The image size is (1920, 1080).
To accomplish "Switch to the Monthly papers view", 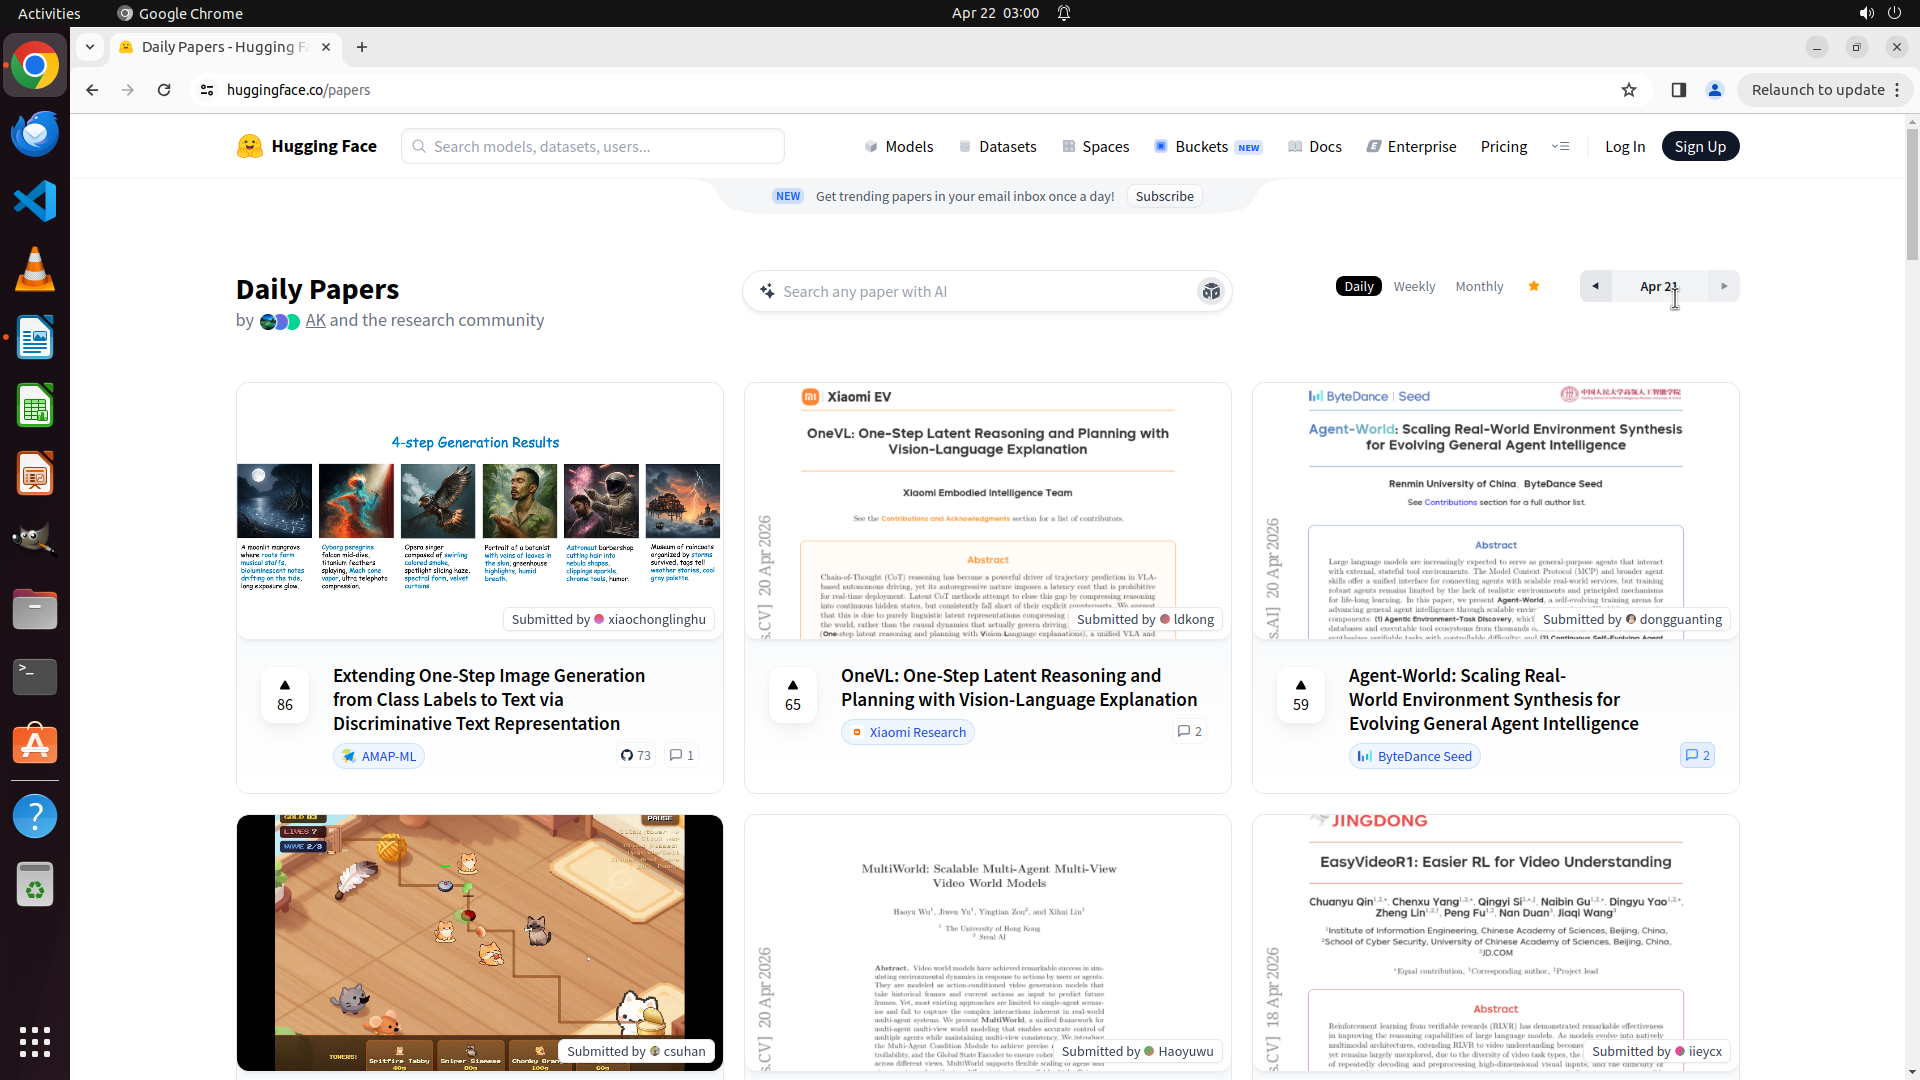I will pos(1479,287).
